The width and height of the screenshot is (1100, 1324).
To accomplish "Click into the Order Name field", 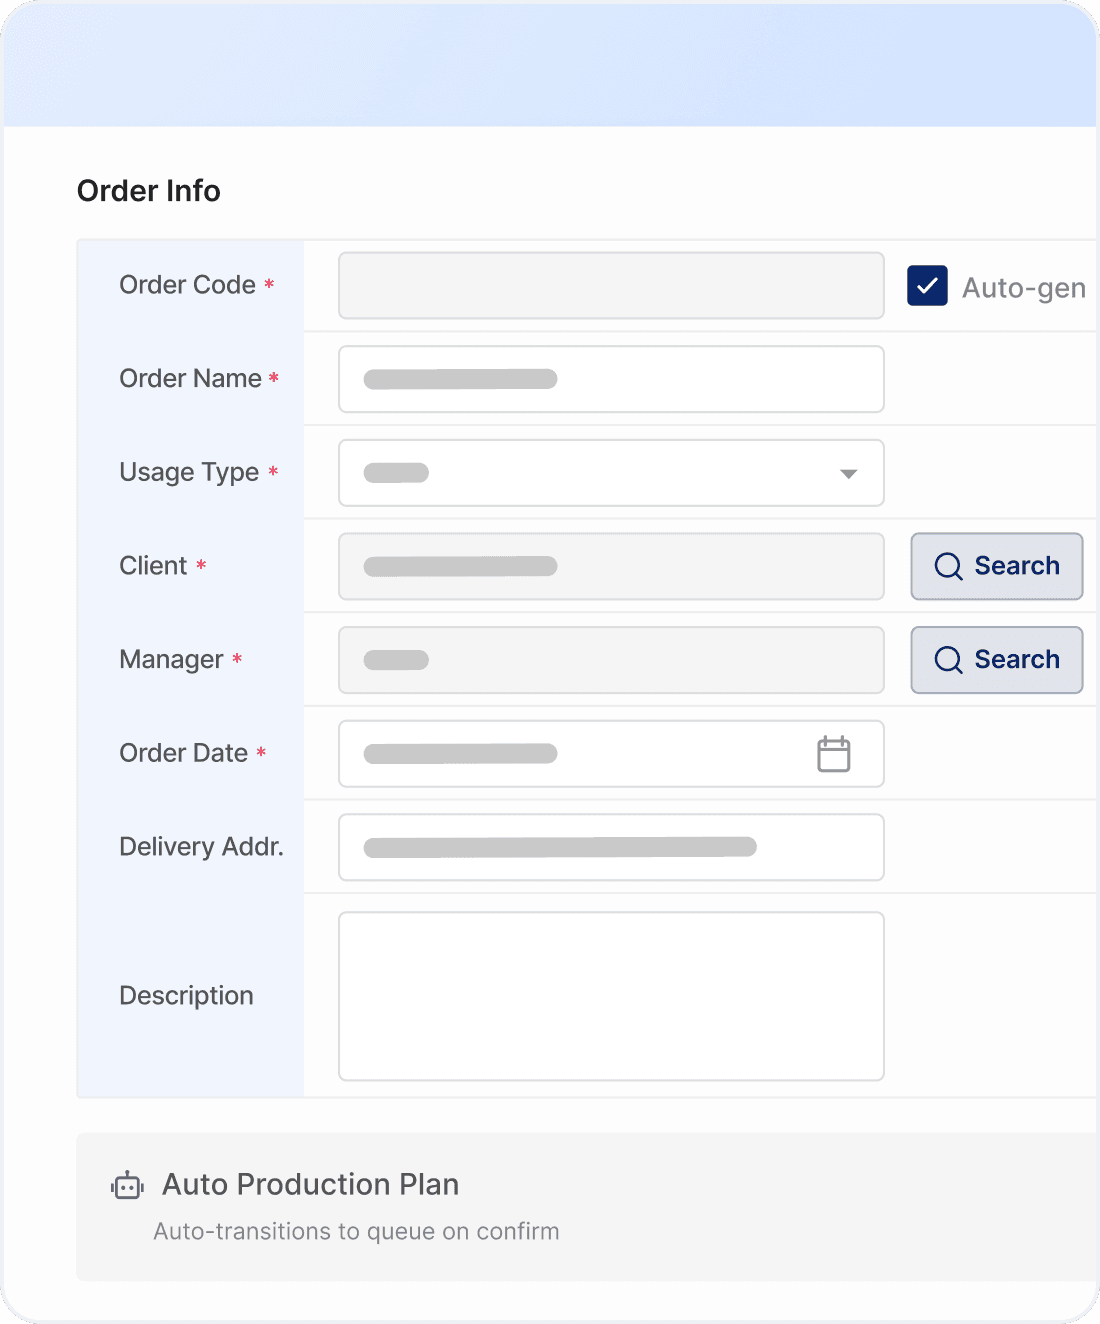I will tap(611, 379).
